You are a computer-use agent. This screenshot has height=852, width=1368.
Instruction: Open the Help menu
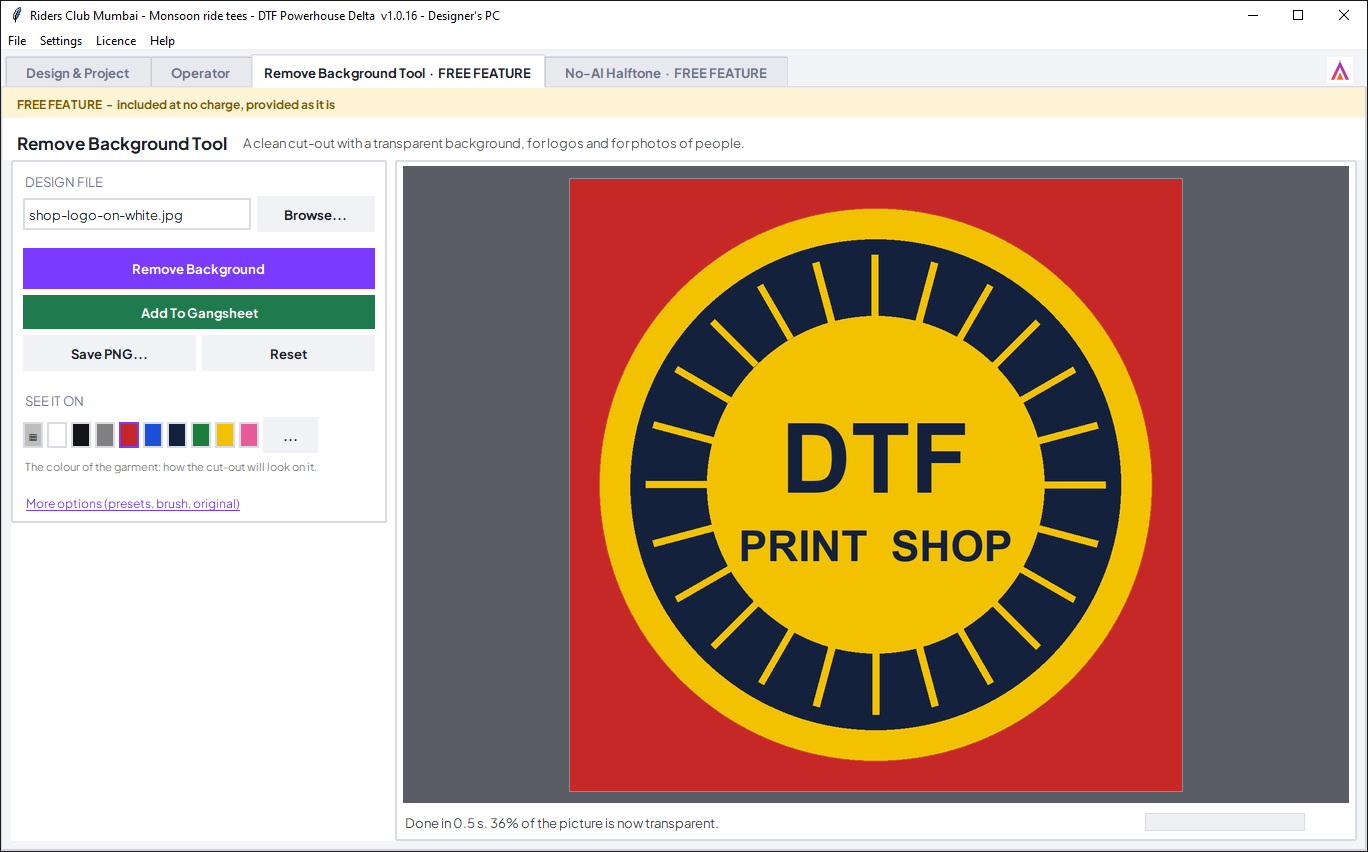(x=162, y=41)
